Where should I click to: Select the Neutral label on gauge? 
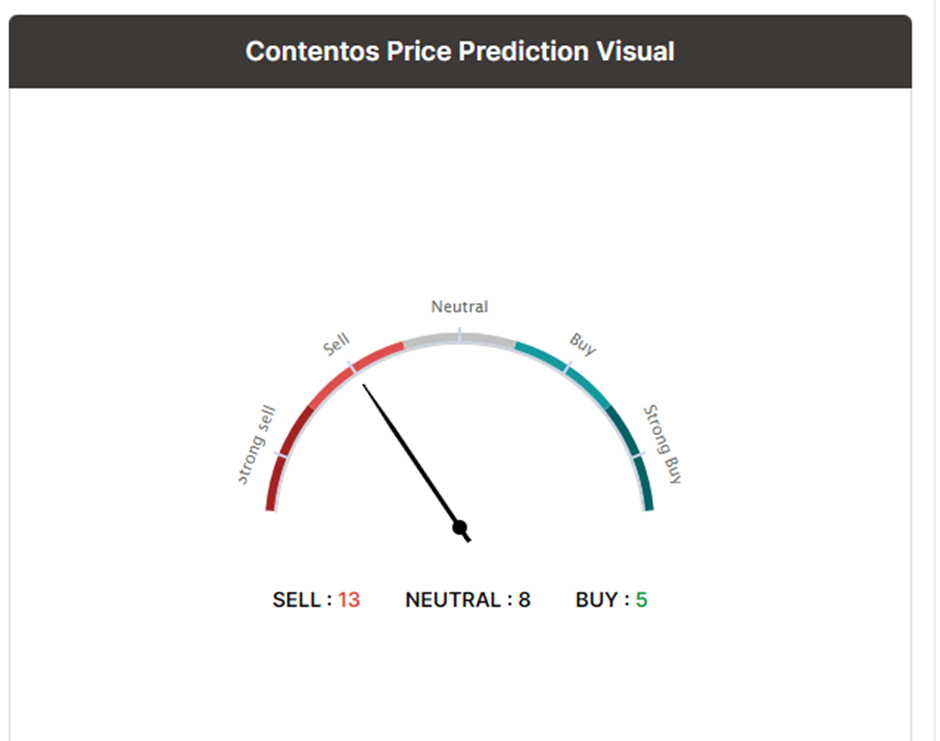pyautogui.click(x=460, y=307)
